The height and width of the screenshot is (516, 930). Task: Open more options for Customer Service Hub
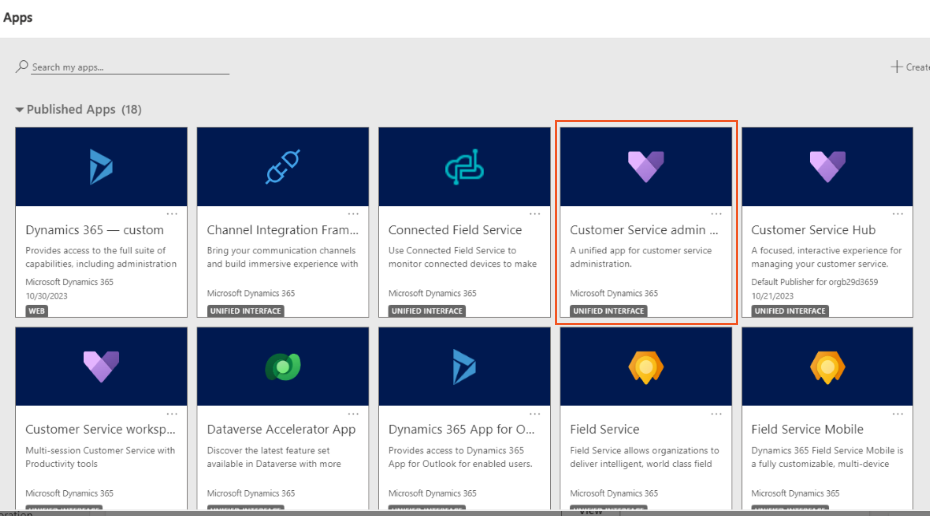point(898,214)
